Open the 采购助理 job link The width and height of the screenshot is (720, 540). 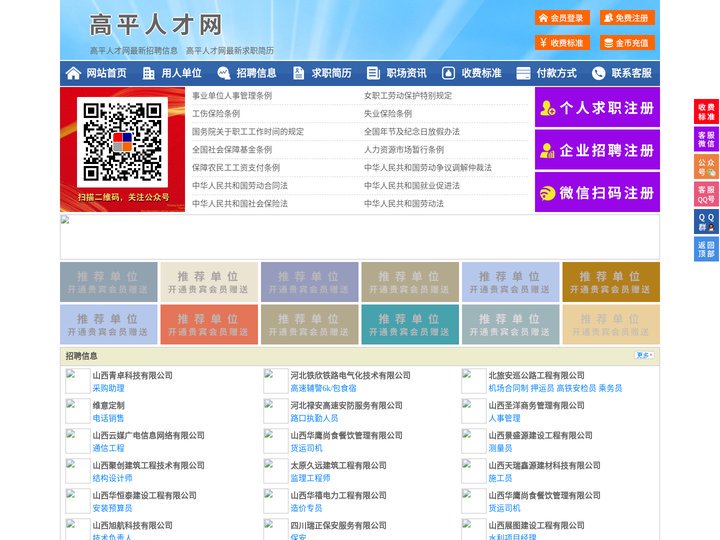108,388
